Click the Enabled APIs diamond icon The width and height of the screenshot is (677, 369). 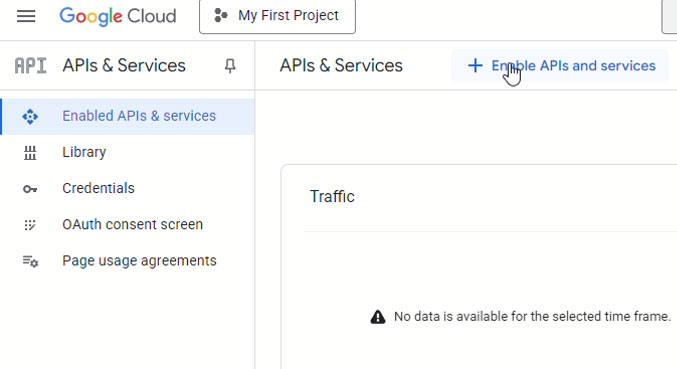point(30,117)
